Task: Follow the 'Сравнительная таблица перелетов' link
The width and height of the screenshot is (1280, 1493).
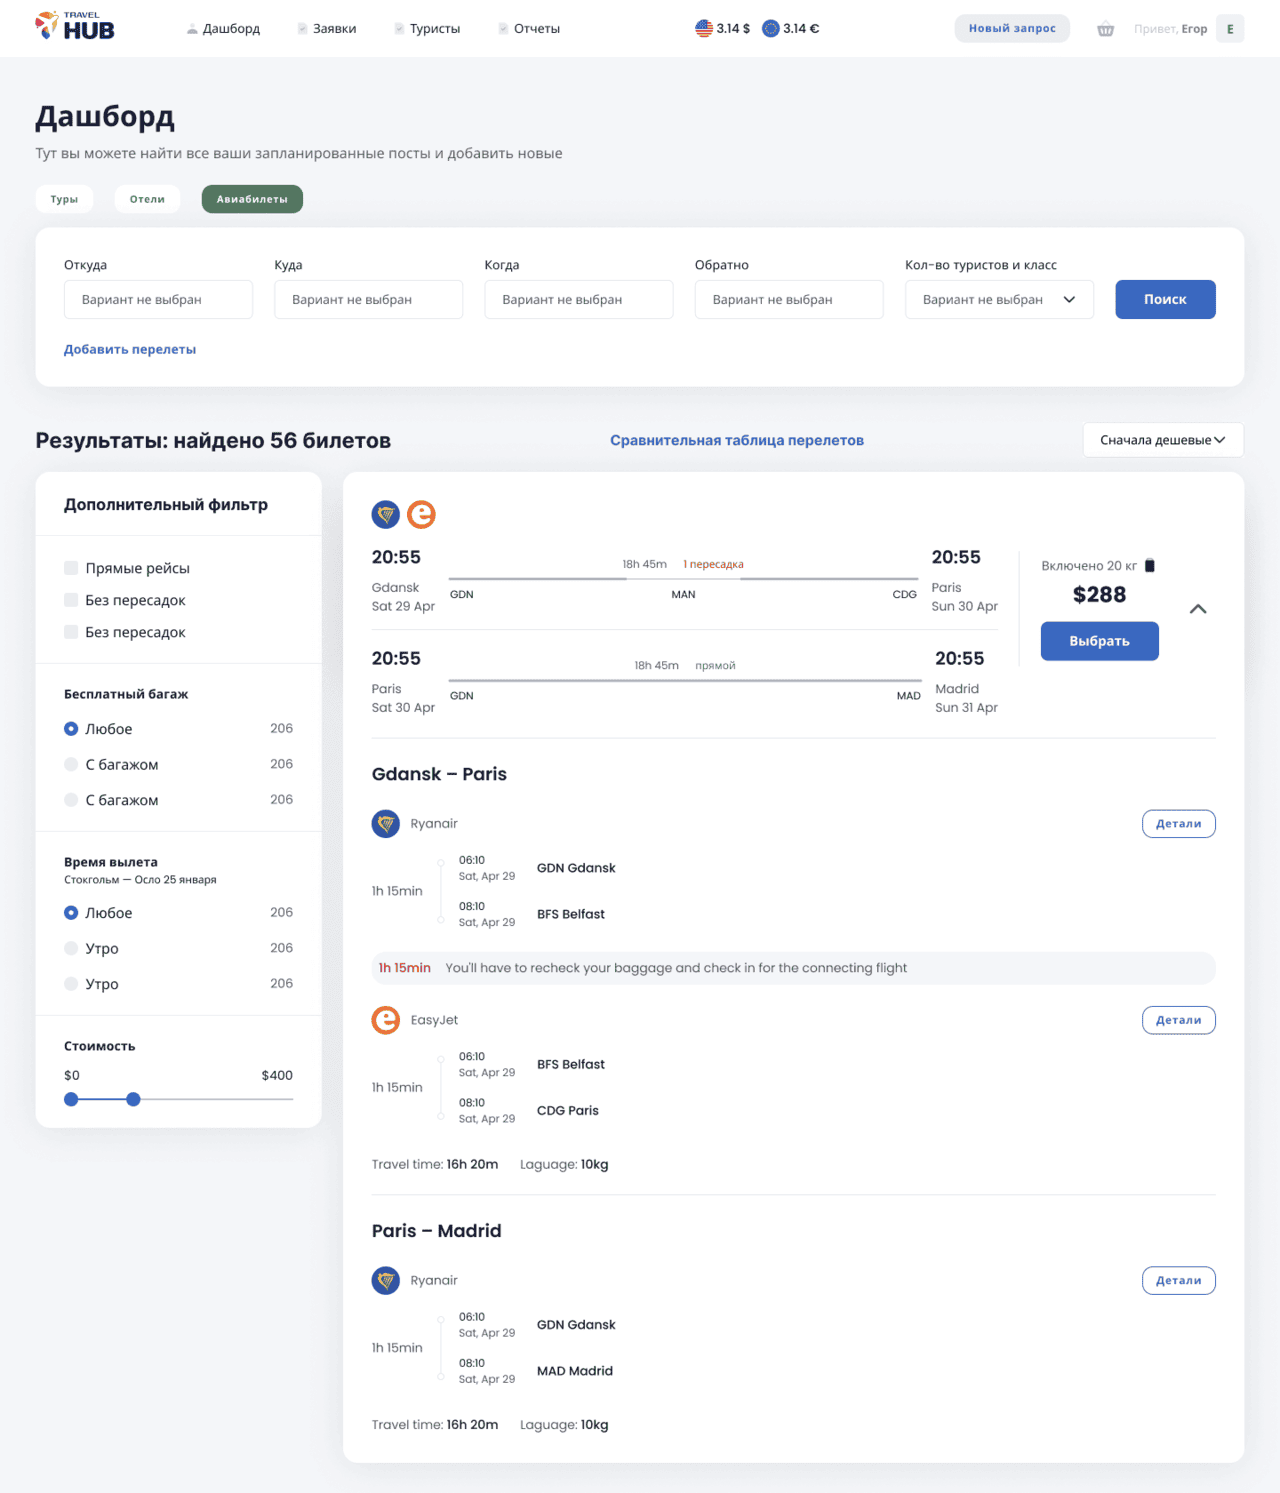Action: (x=737, y=440)
